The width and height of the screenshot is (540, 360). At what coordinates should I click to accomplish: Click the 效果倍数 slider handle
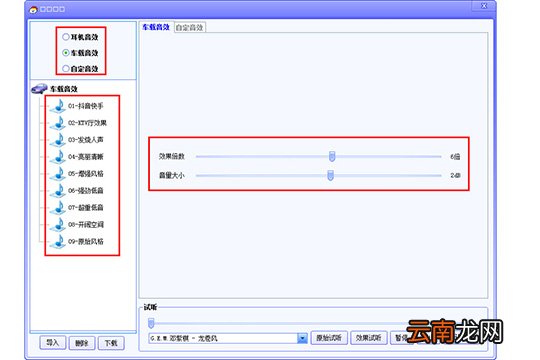click(332, 156)
